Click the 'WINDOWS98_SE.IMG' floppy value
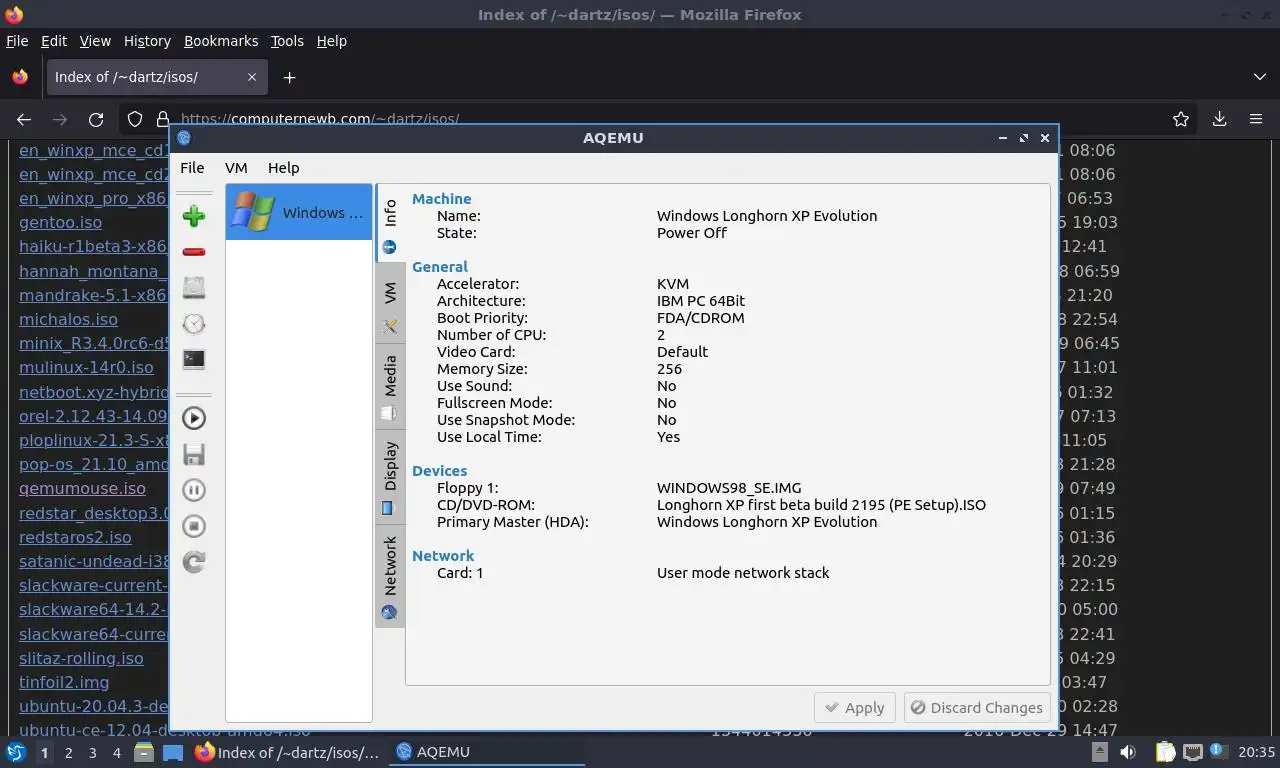The width and height of the screenshot is (1280, 768). [729, 488]
